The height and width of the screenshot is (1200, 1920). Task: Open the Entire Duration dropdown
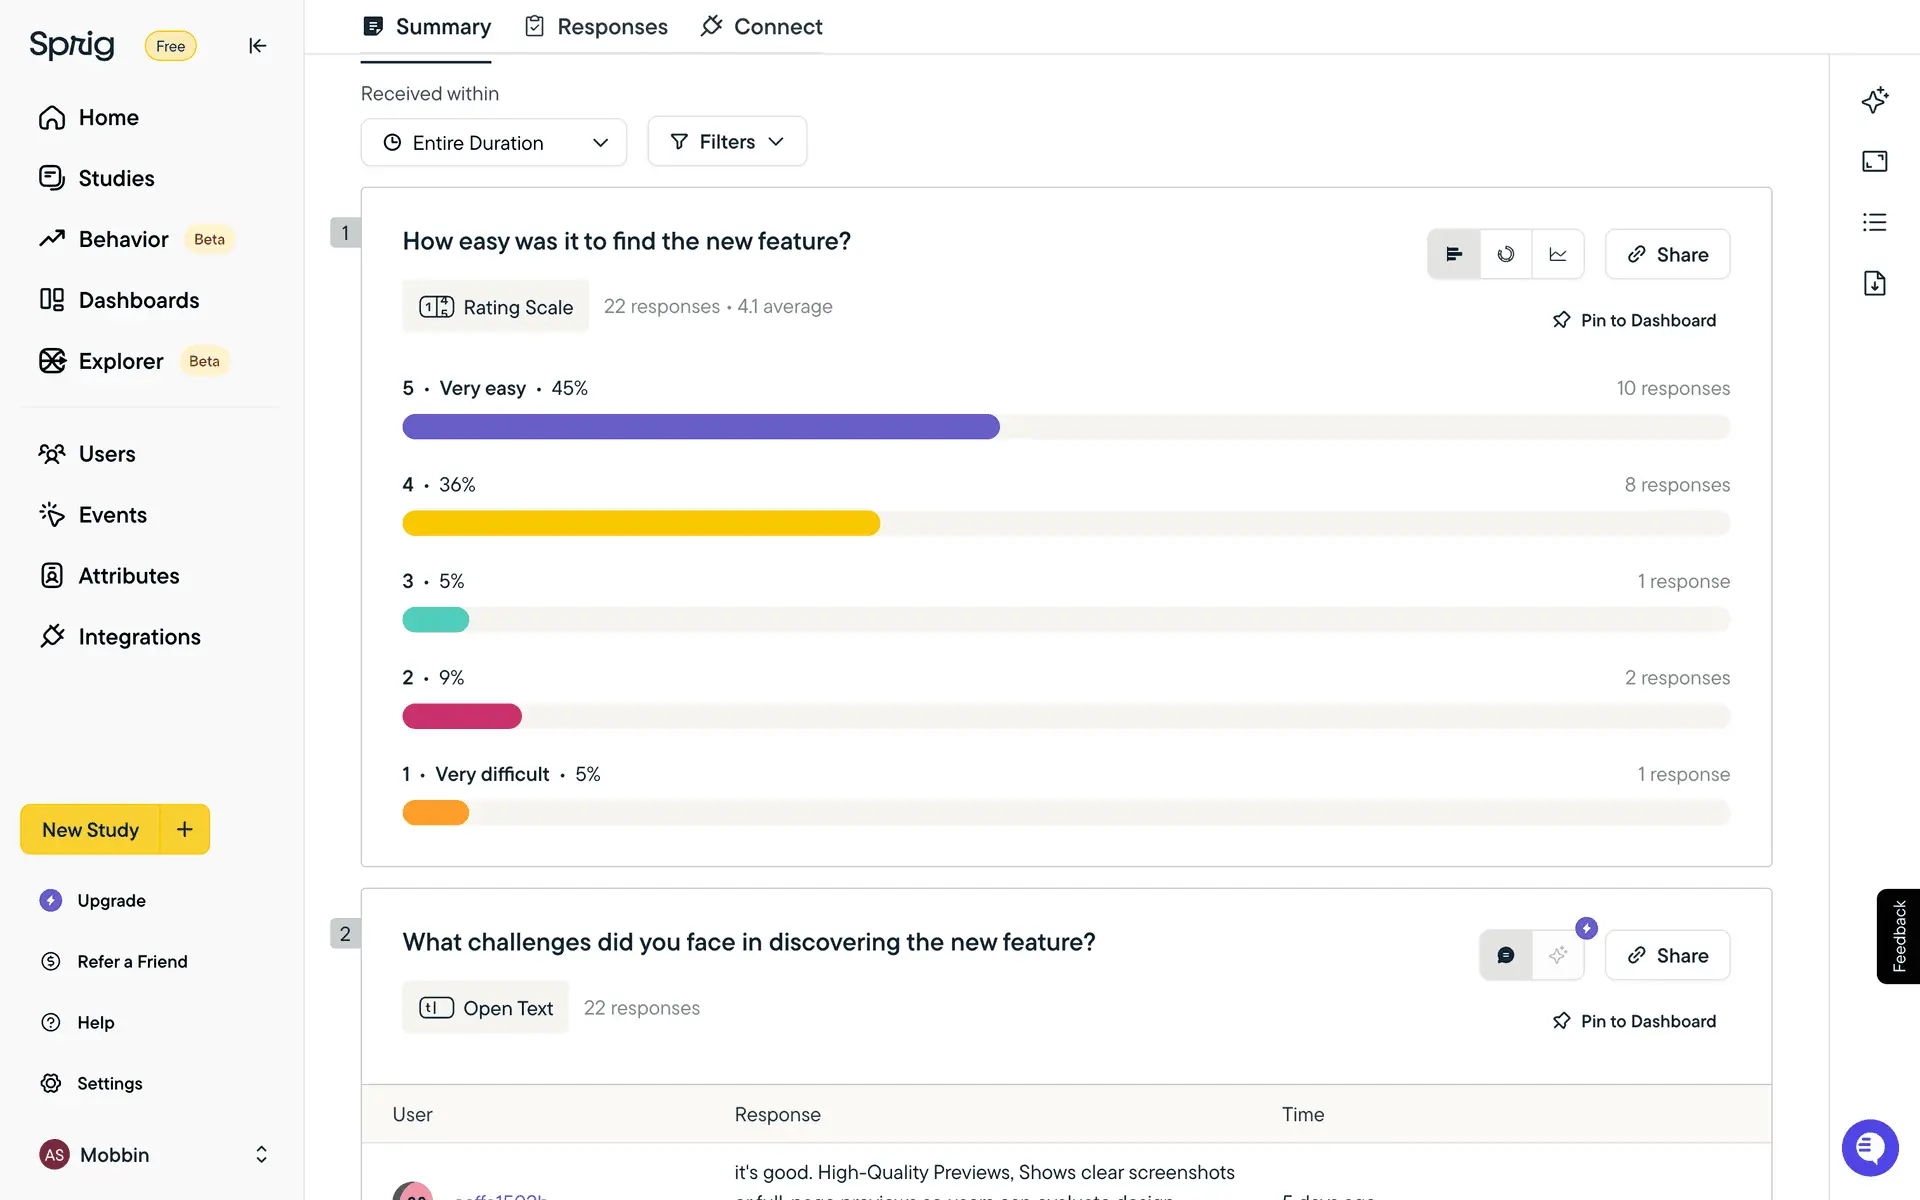pos(494,142)
